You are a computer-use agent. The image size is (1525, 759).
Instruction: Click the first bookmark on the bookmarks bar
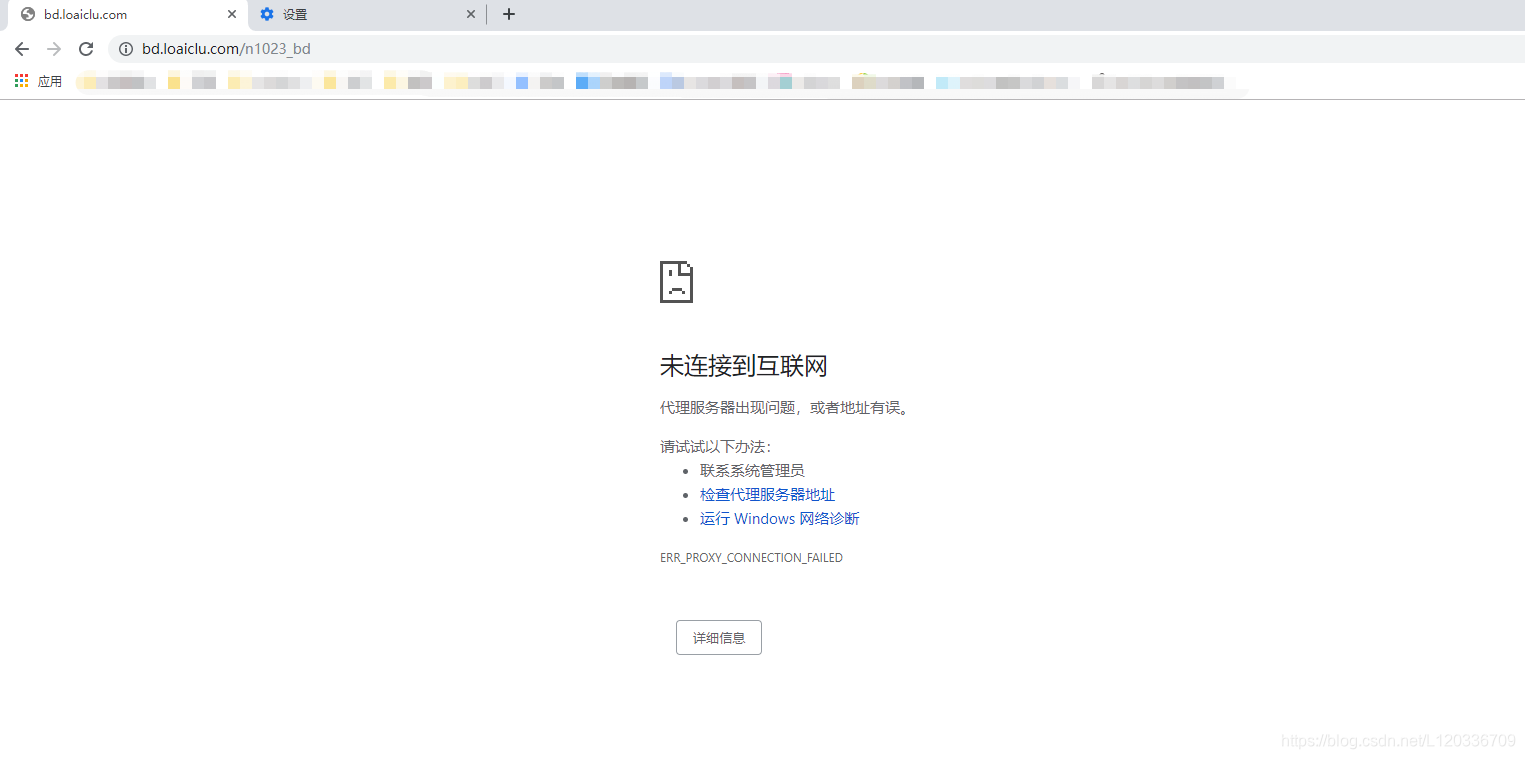(x=115, y=81)
